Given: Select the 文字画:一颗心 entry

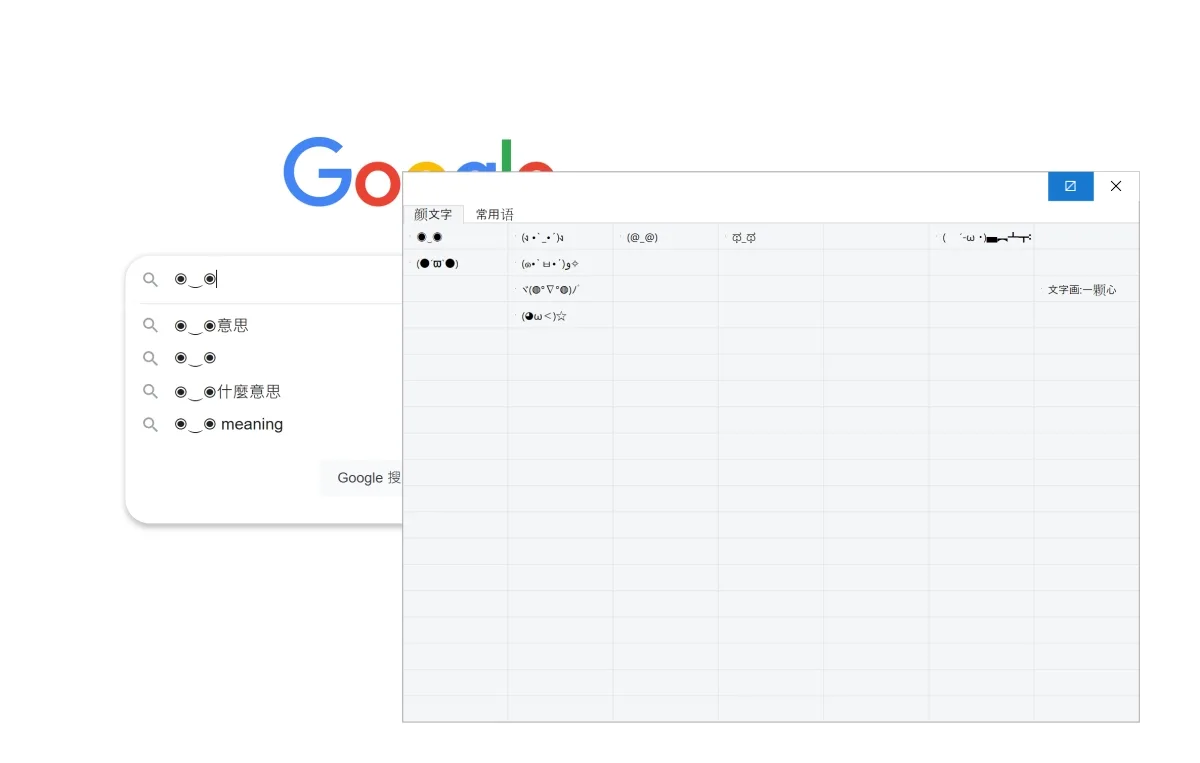Looking at the screenshot, I should click(x=1086, y=289).
